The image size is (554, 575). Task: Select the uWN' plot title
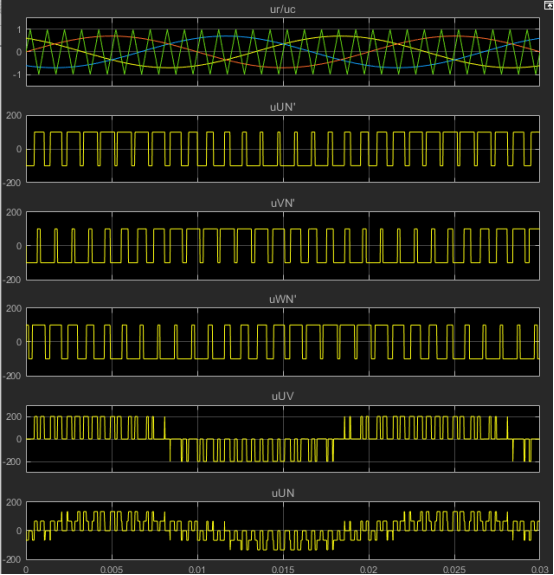coord(283,299)
